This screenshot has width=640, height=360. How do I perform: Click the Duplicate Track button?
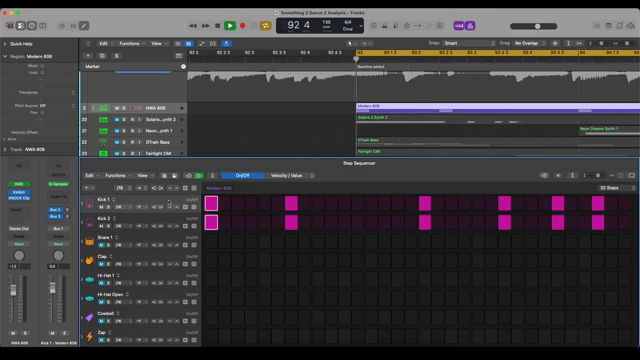(102, 56)
